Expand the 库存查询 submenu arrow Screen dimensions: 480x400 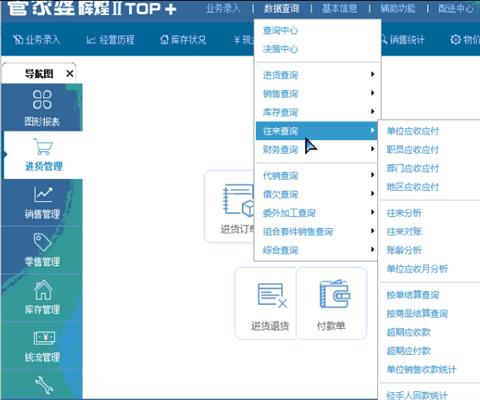(373, 111)
